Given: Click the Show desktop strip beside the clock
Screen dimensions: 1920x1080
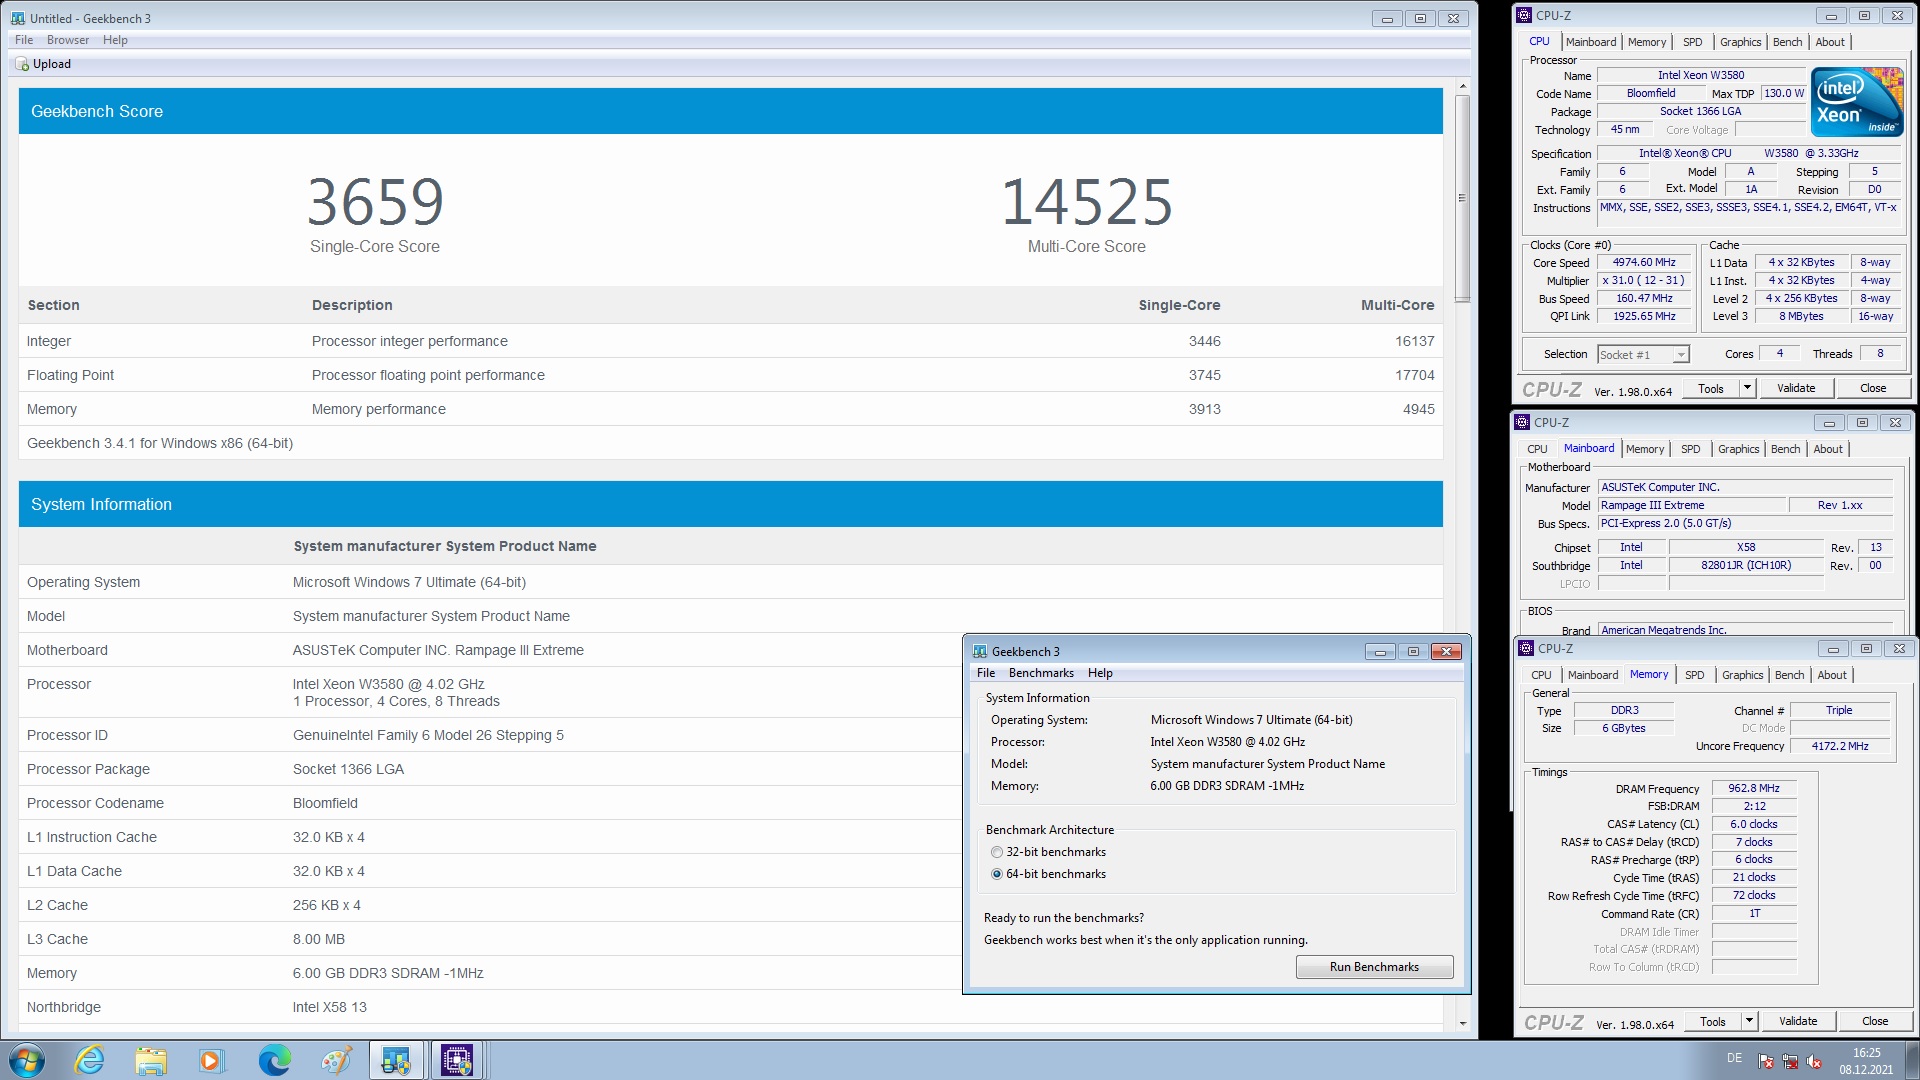Looking at the screenshot, I should click(x=1912, y=1060).
